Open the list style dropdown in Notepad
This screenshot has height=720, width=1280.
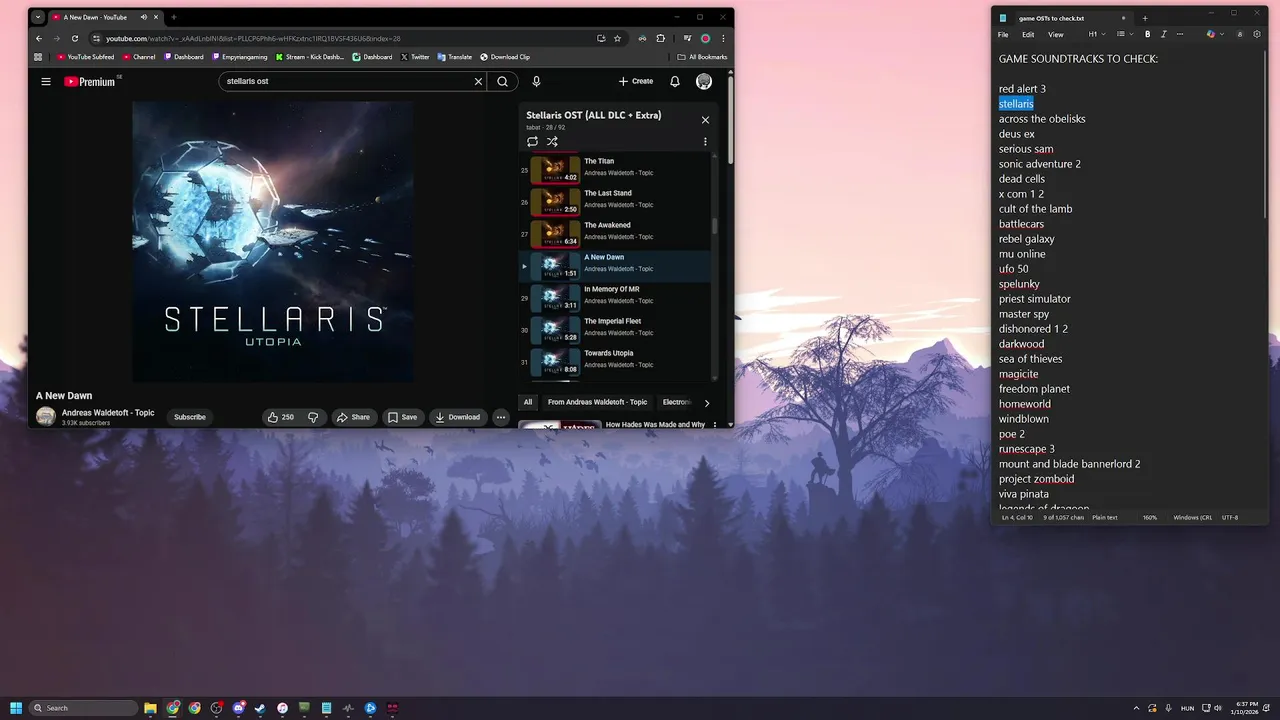pos(1125,34)
